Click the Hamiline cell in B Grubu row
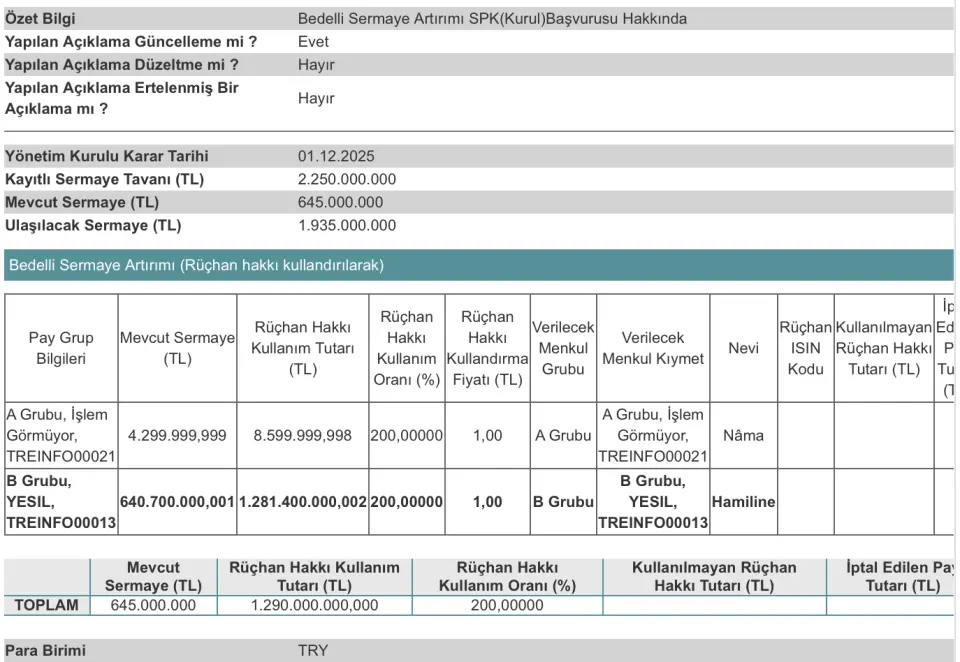Image resolution: width=960 pixels, height=662 pixels. tap(743, 502)
